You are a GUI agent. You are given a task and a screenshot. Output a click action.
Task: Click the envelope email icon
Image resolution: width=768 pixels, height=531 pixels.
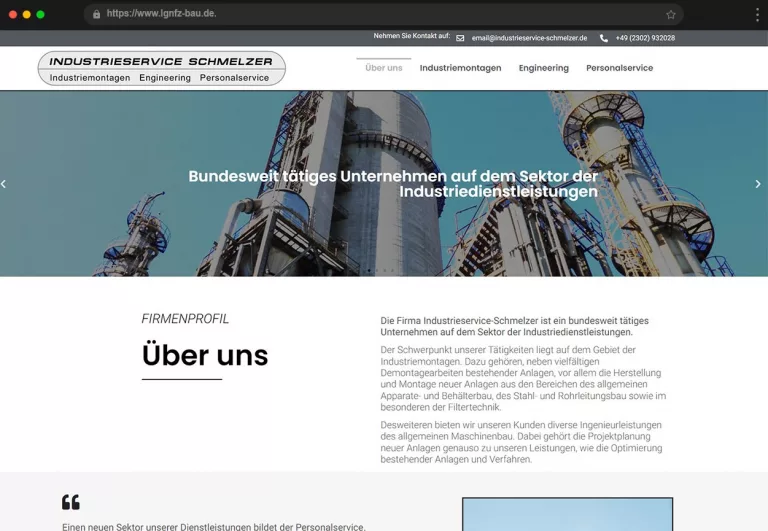(460, 38)
